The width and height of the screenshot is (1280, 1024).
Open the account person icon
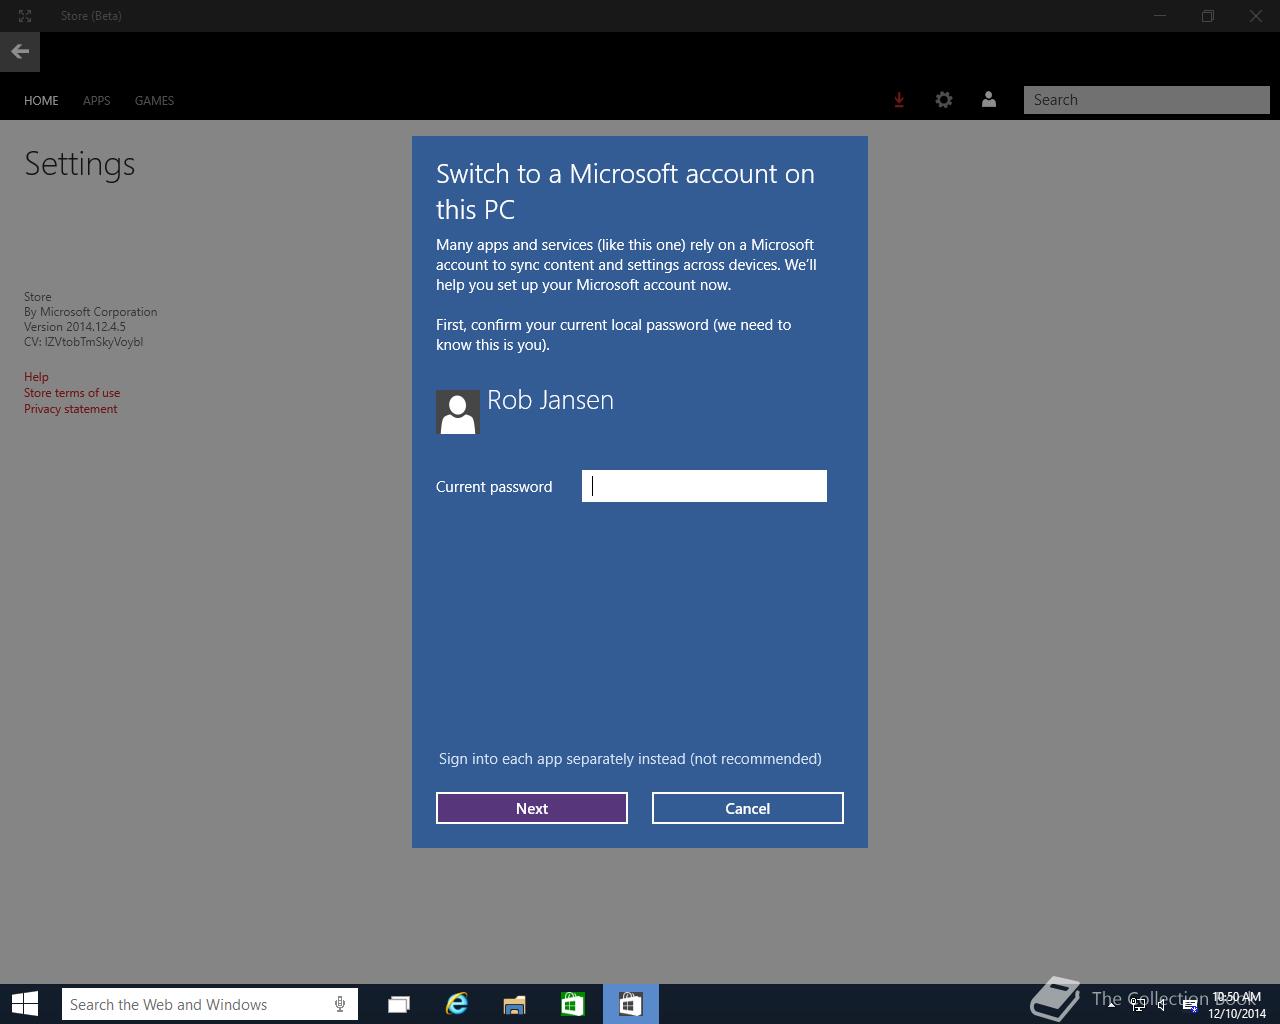coord(989,100)
